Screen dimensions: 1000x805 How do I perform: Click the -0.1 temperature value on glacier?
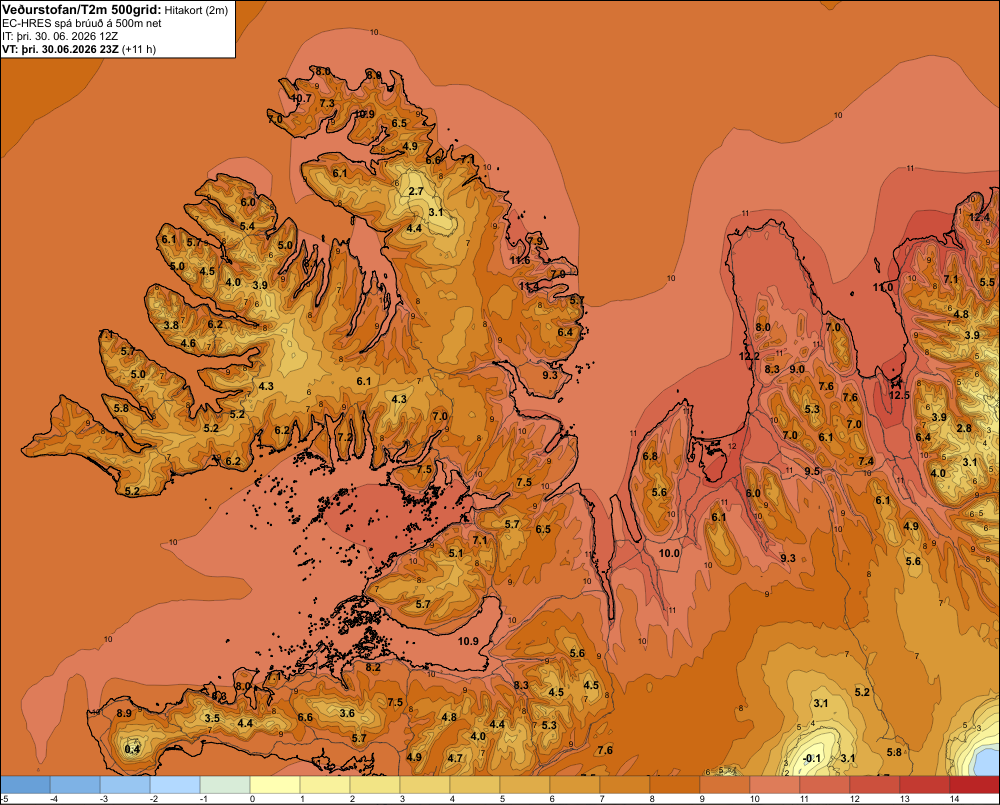pyautogui.click(x=812, y=758)
